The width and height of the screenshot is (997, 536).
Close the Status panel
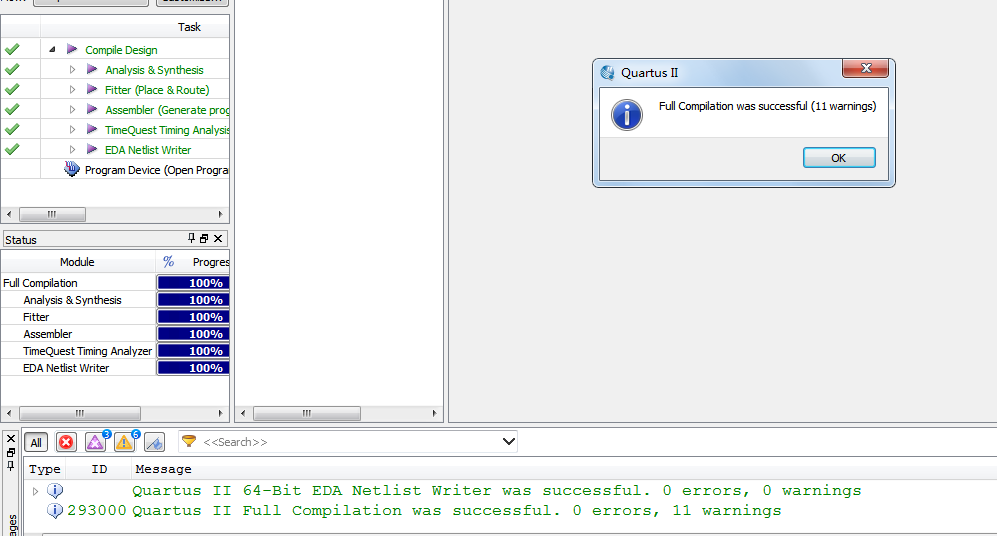point(218,238)
